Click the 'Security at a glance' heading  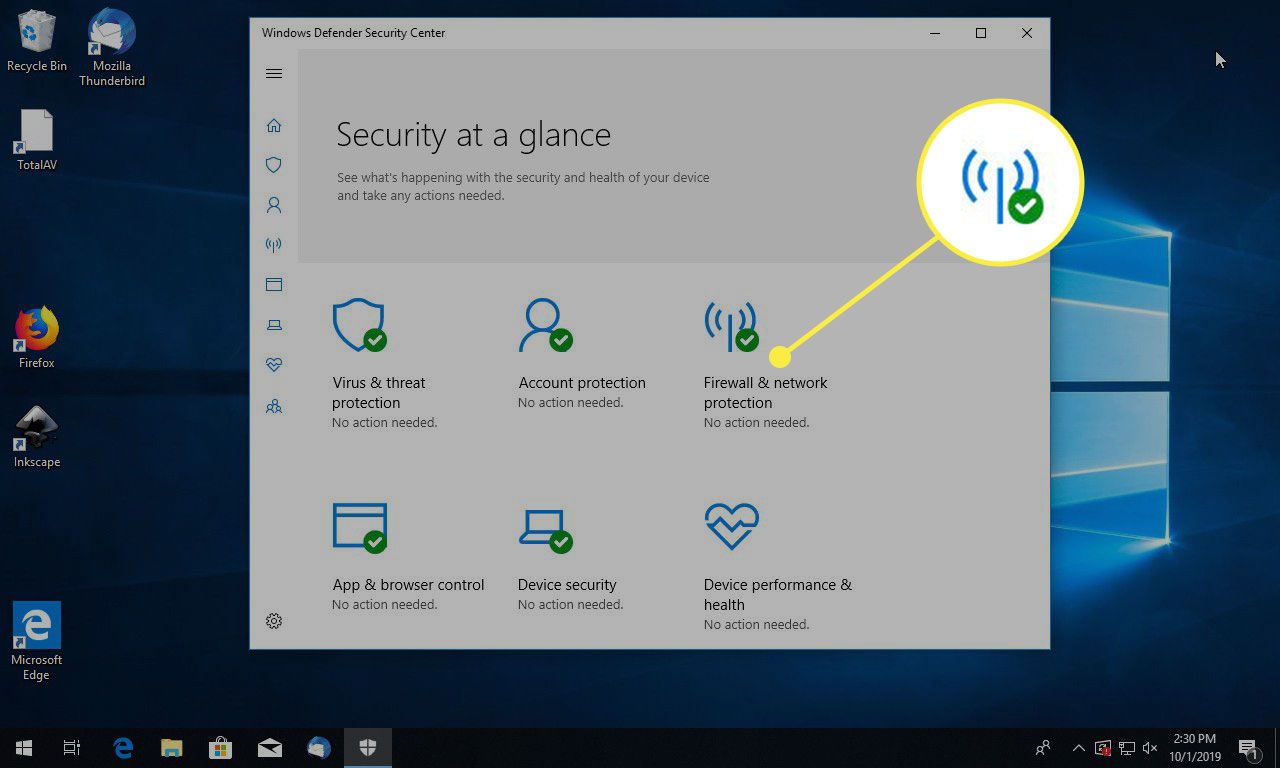473,135
